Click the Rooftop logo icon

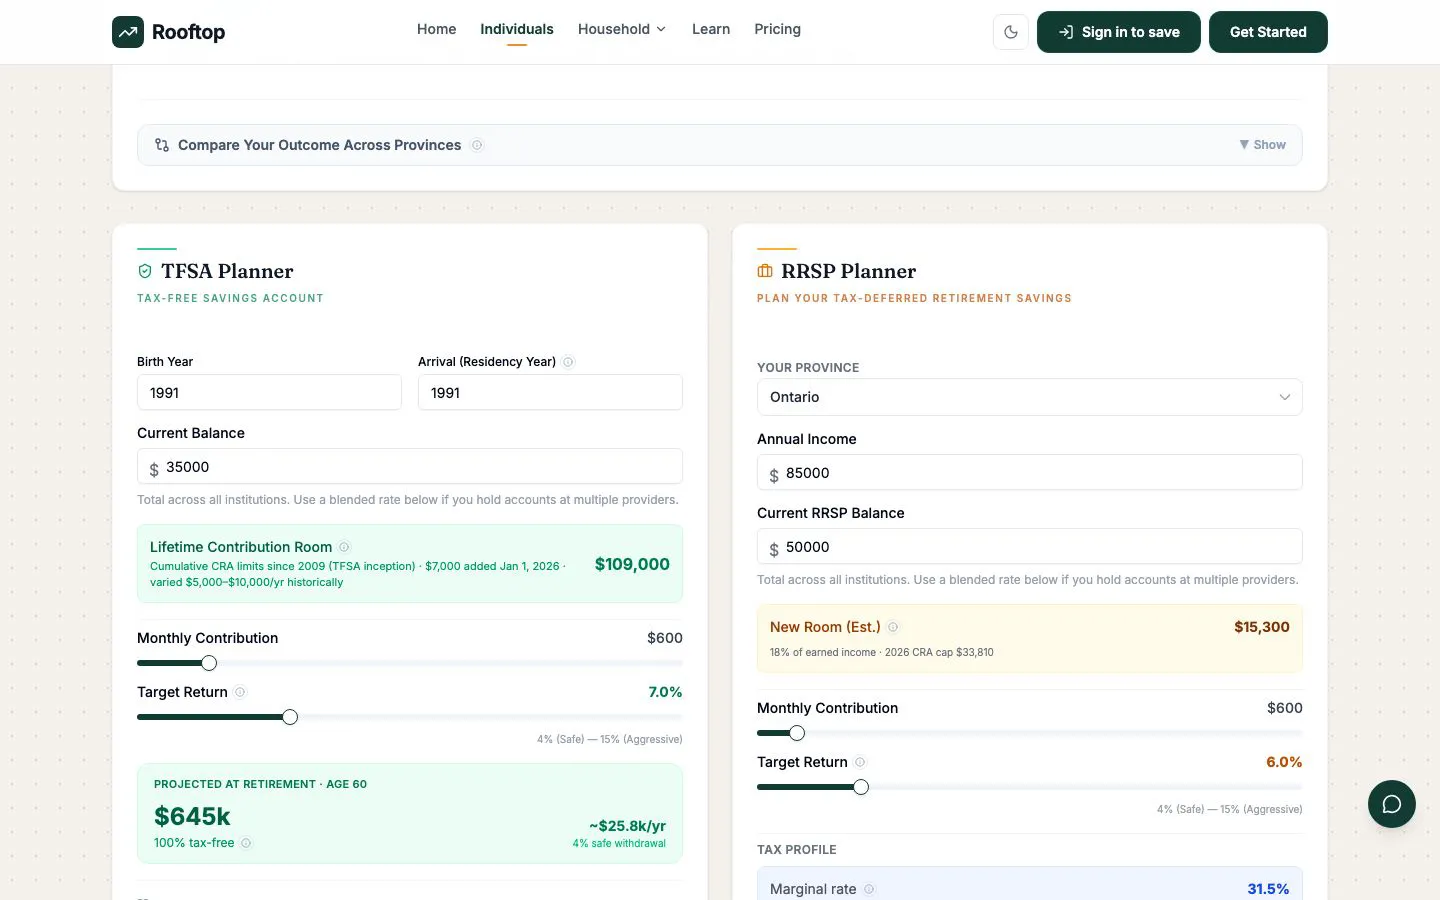coord(128,32)
